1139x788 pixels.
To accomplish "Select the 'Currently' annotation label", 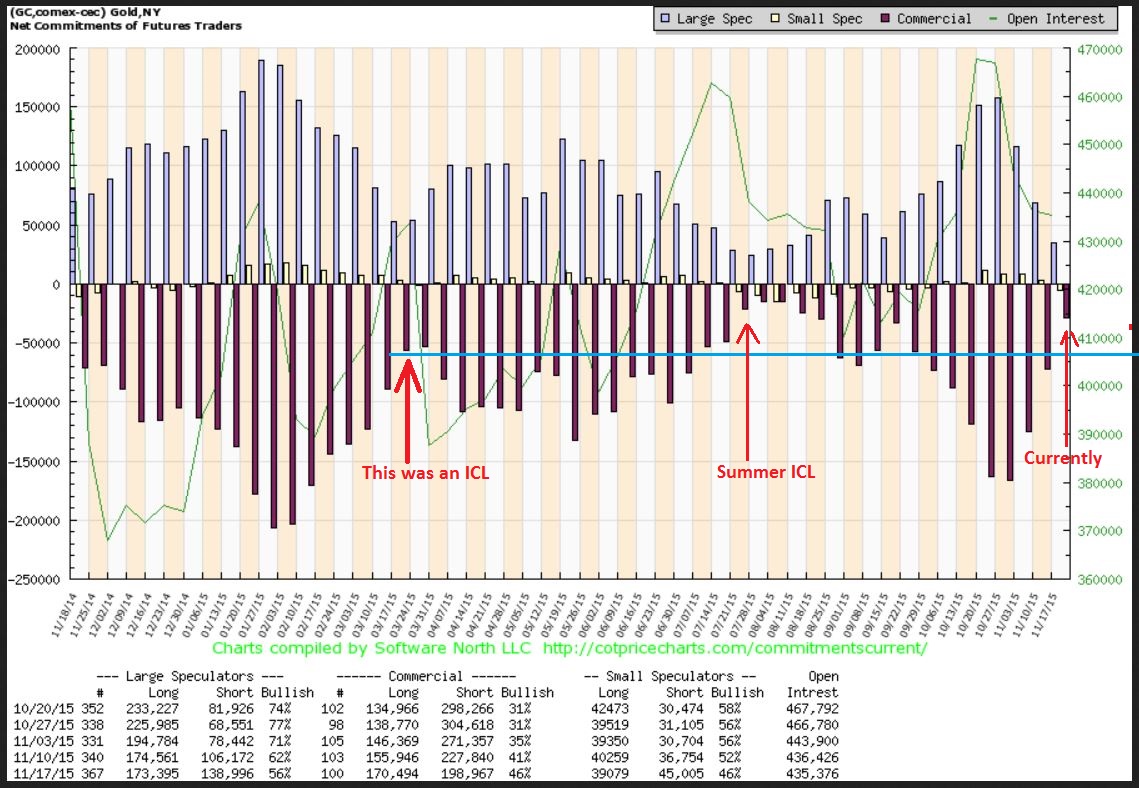I will [1062, 458].
